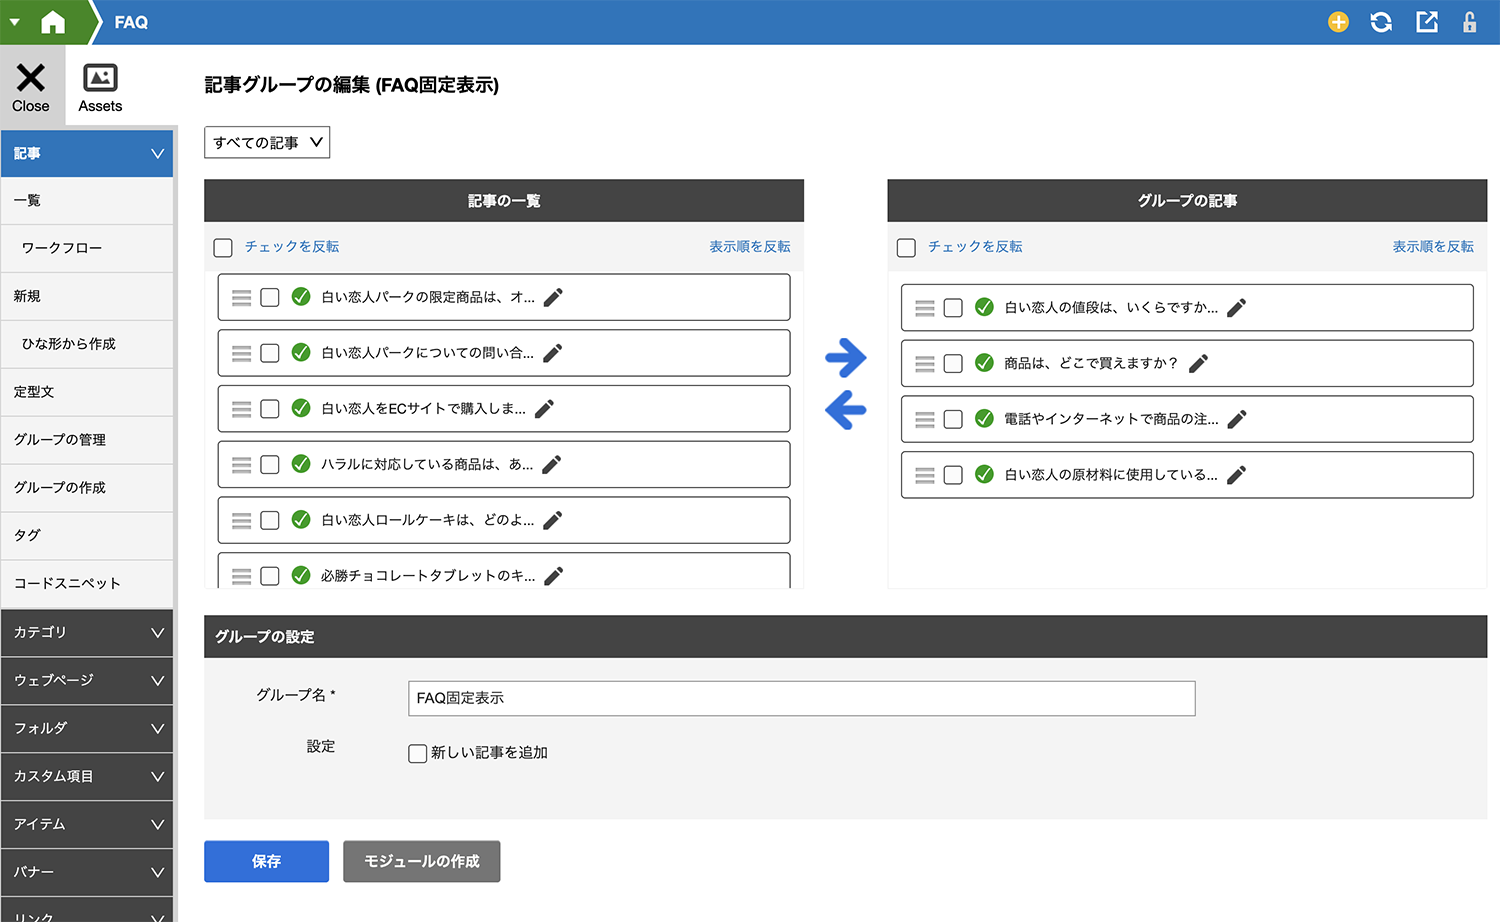Image resolution: width=1500 pixels, height=922 pixels.
Task: Open 定型文 in the sidebar
Action: 87,392
